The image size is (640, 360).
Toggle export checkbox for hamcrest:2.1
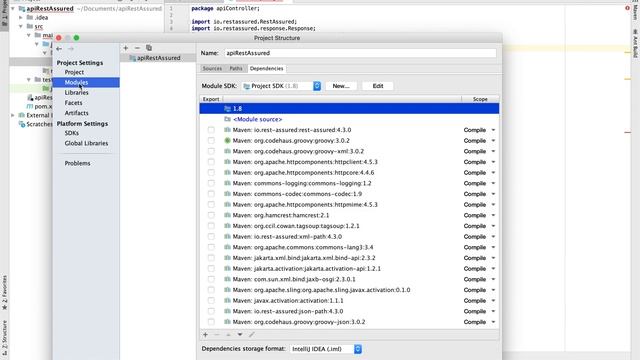point(211,215)
